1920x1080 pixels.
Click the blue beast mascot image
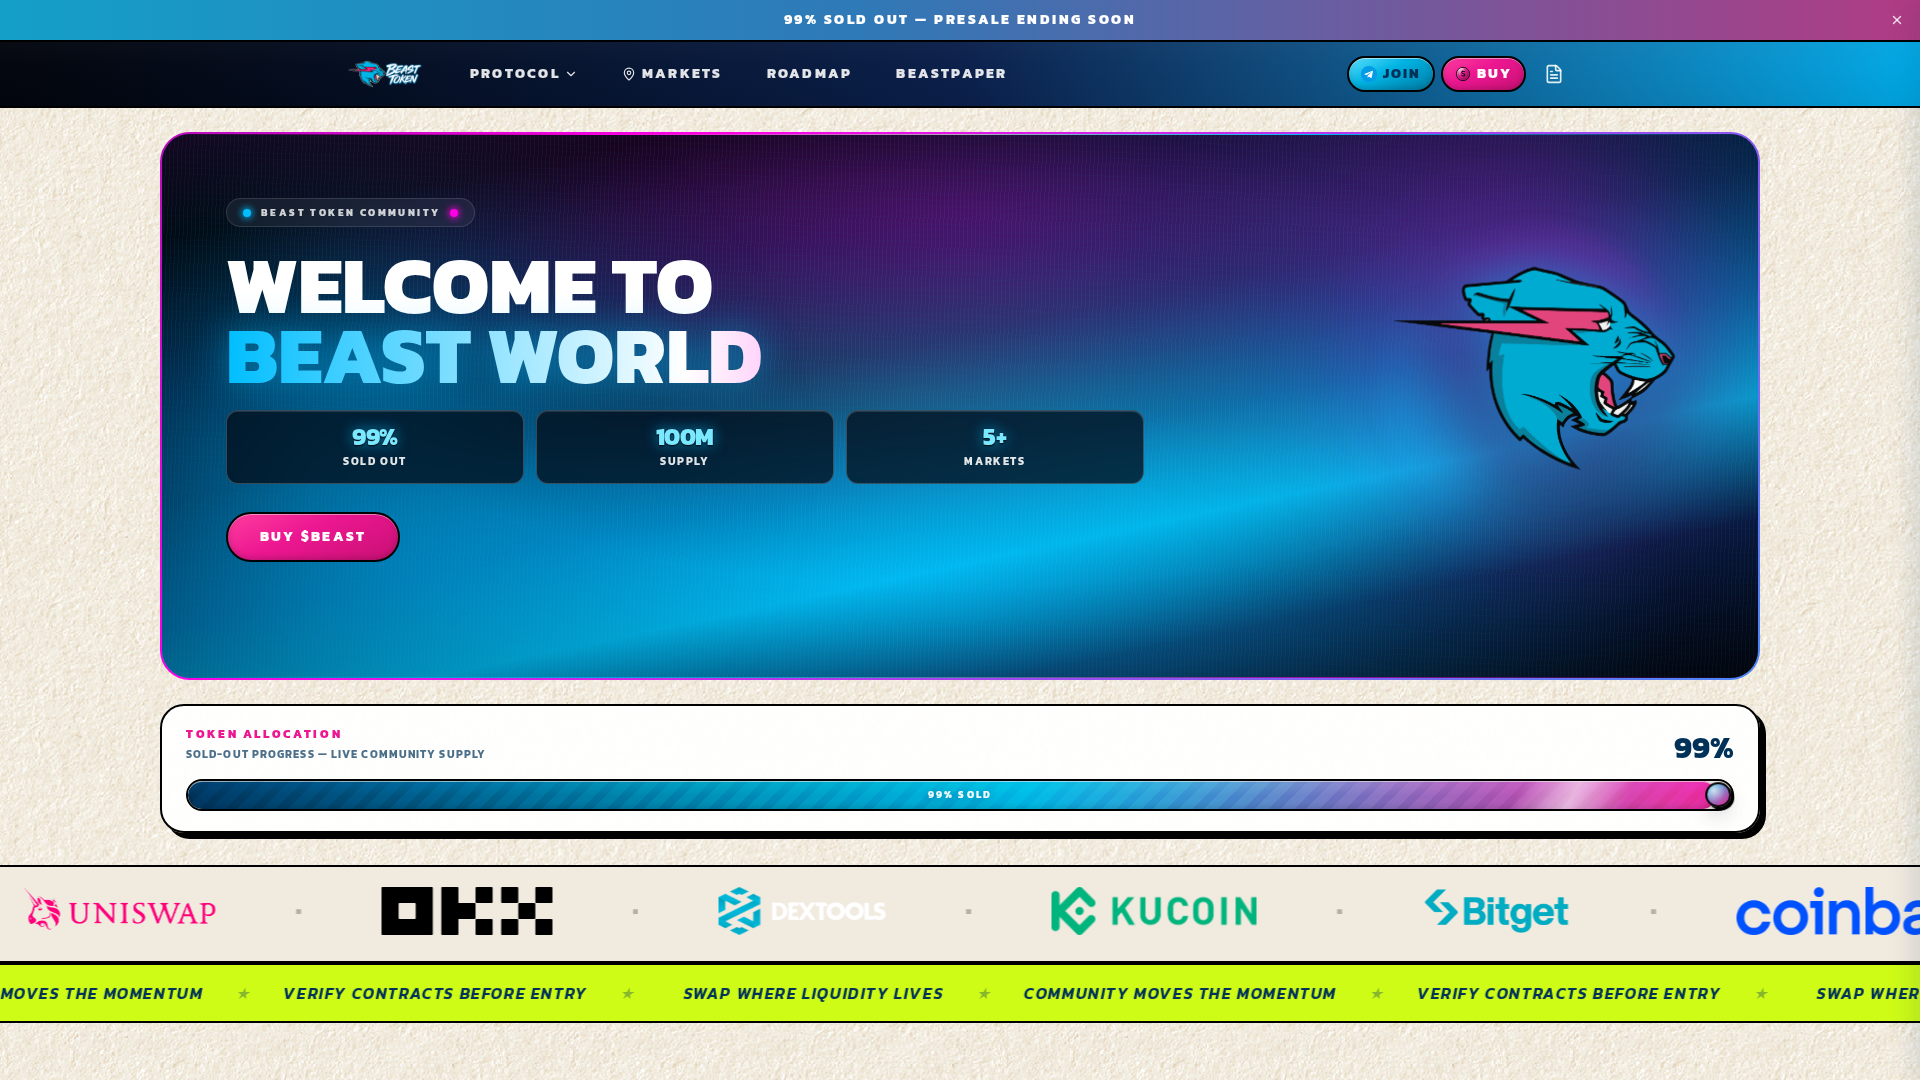coord(1535,367)
